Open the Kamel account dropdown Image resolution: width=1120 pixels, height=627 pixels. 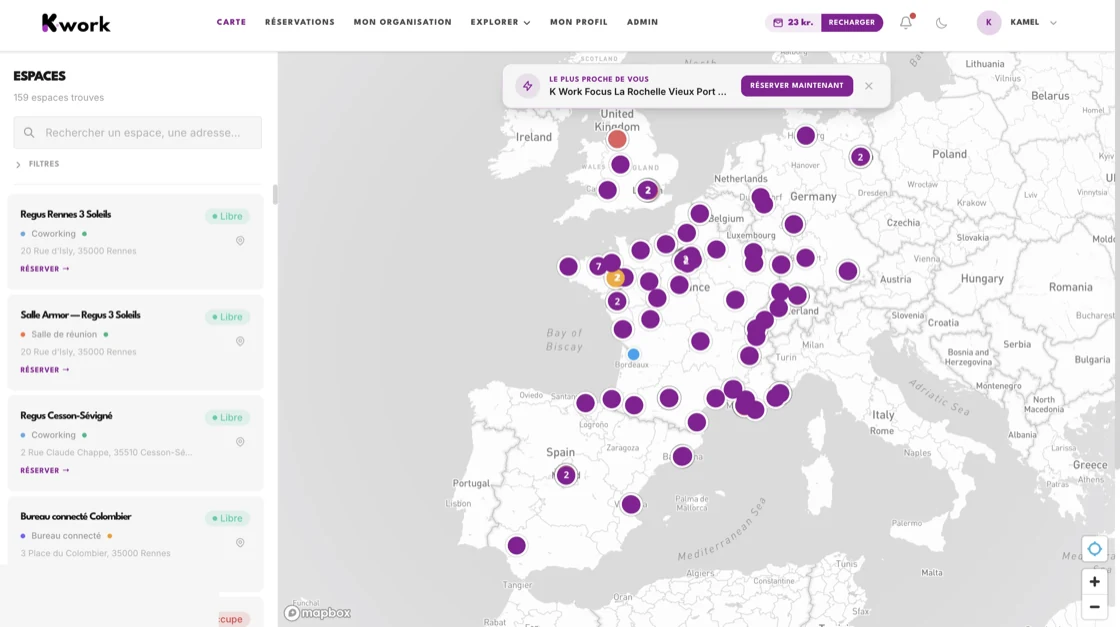1040,21
